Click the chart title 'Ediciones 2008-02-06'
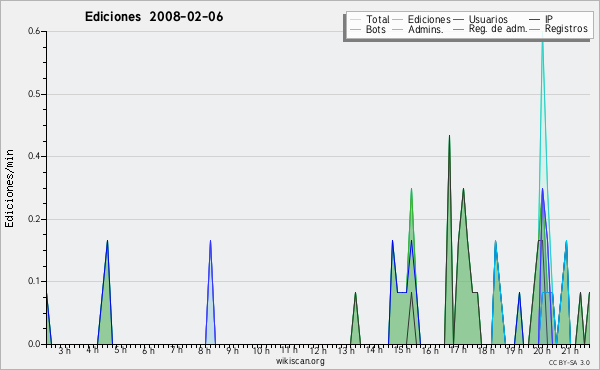600x370 pixels. coord(154,17)
